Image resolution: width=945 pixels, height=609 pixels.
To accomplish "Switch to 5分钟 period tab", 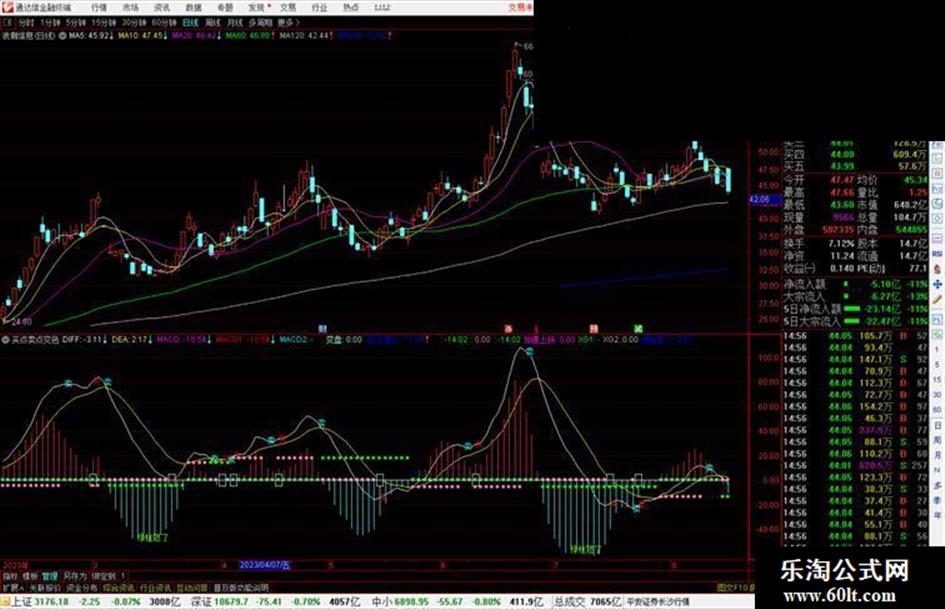I will click(x=75, y=22).
